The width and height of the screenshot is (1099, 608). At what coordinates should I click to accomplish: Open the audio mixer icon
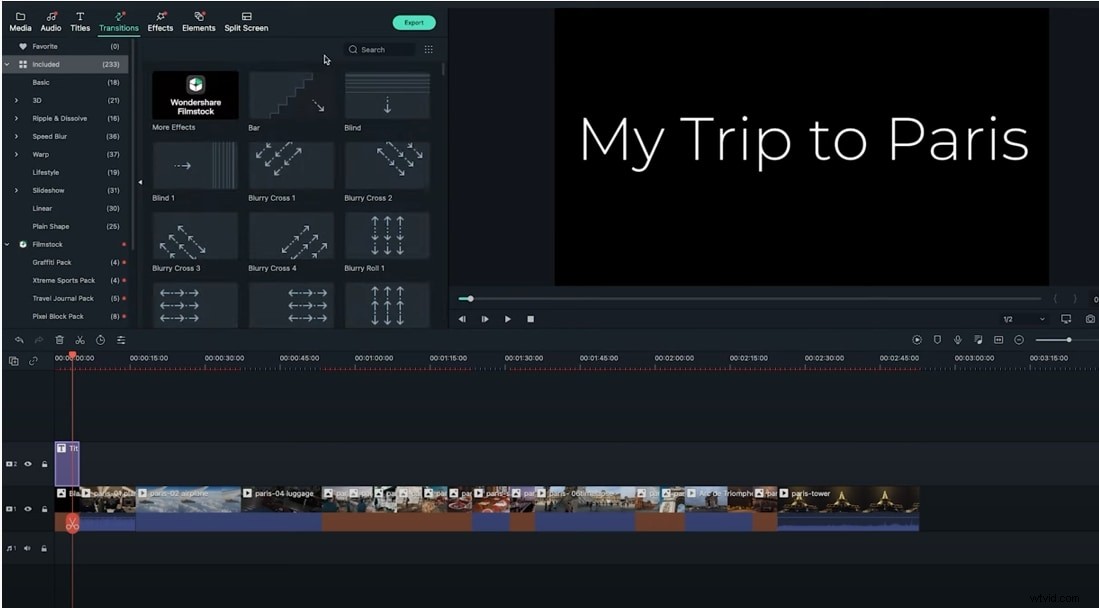(120, 339)
